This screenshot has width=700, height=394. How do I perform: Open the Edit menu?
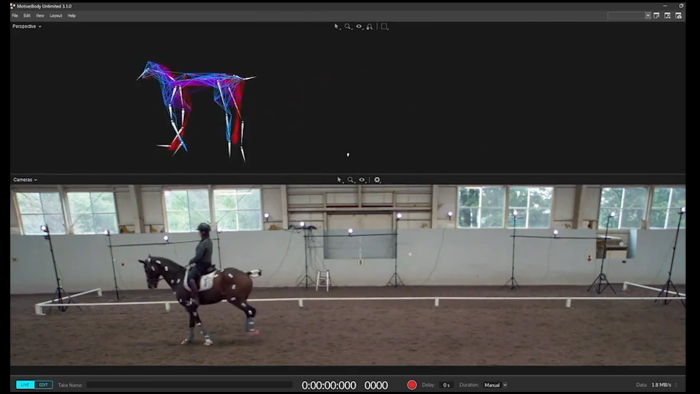point(27,16)
